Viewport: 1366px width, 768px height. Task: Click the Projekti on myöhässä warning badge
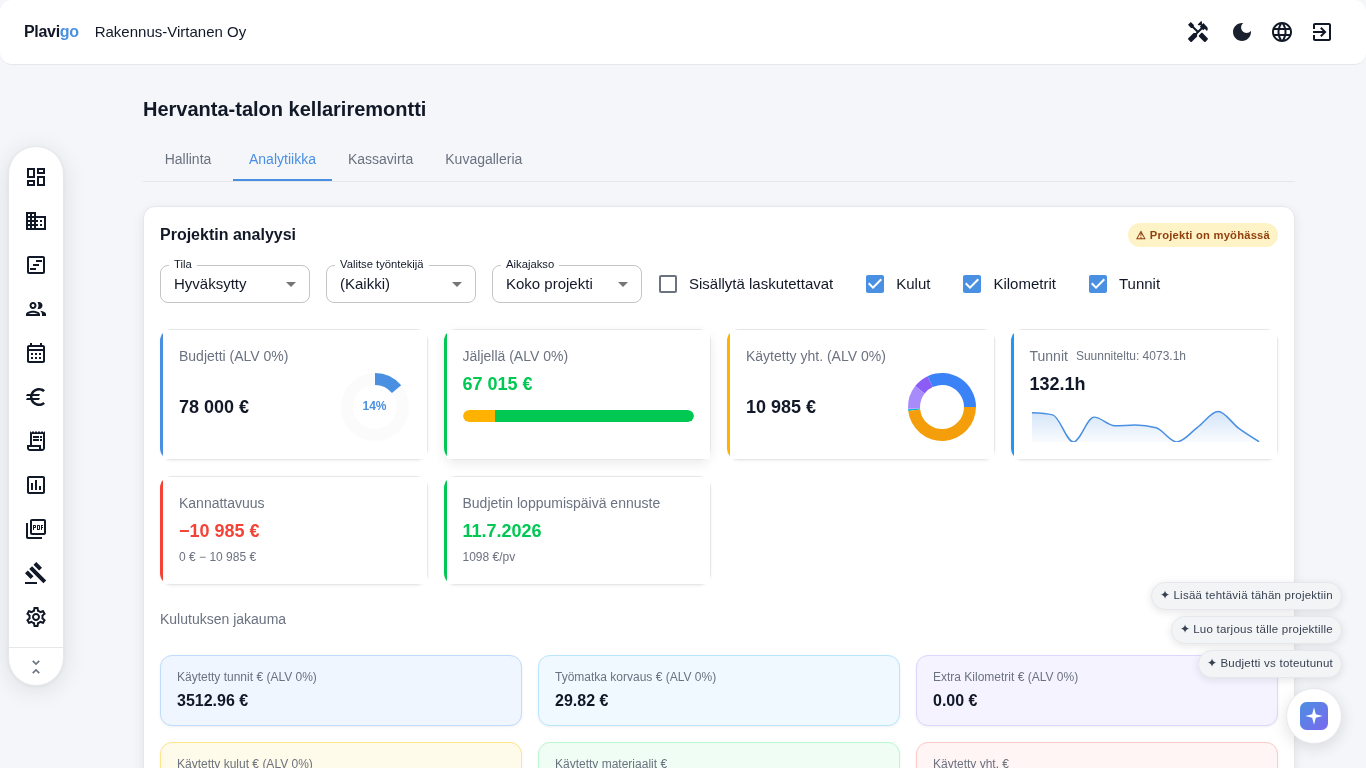[1203, 235]
